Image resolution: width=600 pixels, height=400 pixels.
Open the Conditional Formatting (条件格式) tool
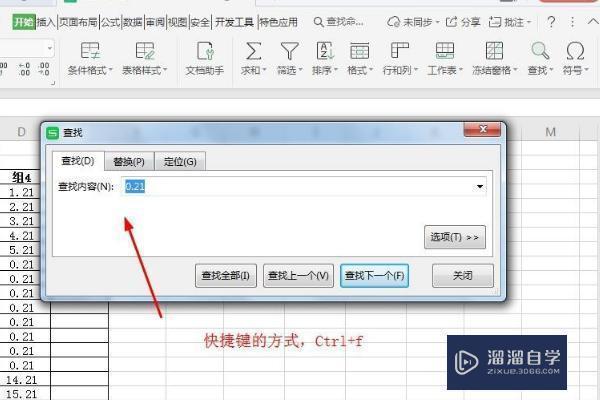pyautogui.click(x=90, y=51)
